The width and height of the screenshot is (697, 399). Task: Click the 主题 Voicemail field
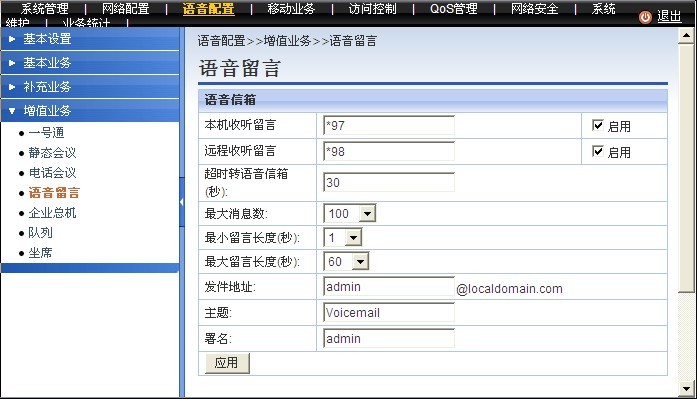point(389,312)
